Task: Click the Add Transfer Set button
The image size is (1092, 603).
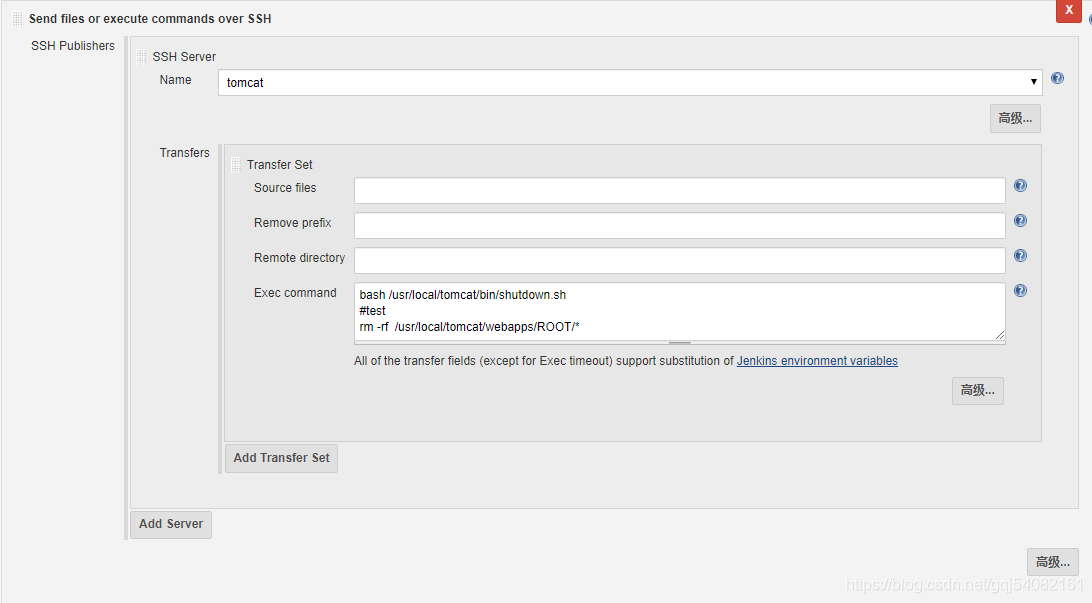Action: coord(281,458)
